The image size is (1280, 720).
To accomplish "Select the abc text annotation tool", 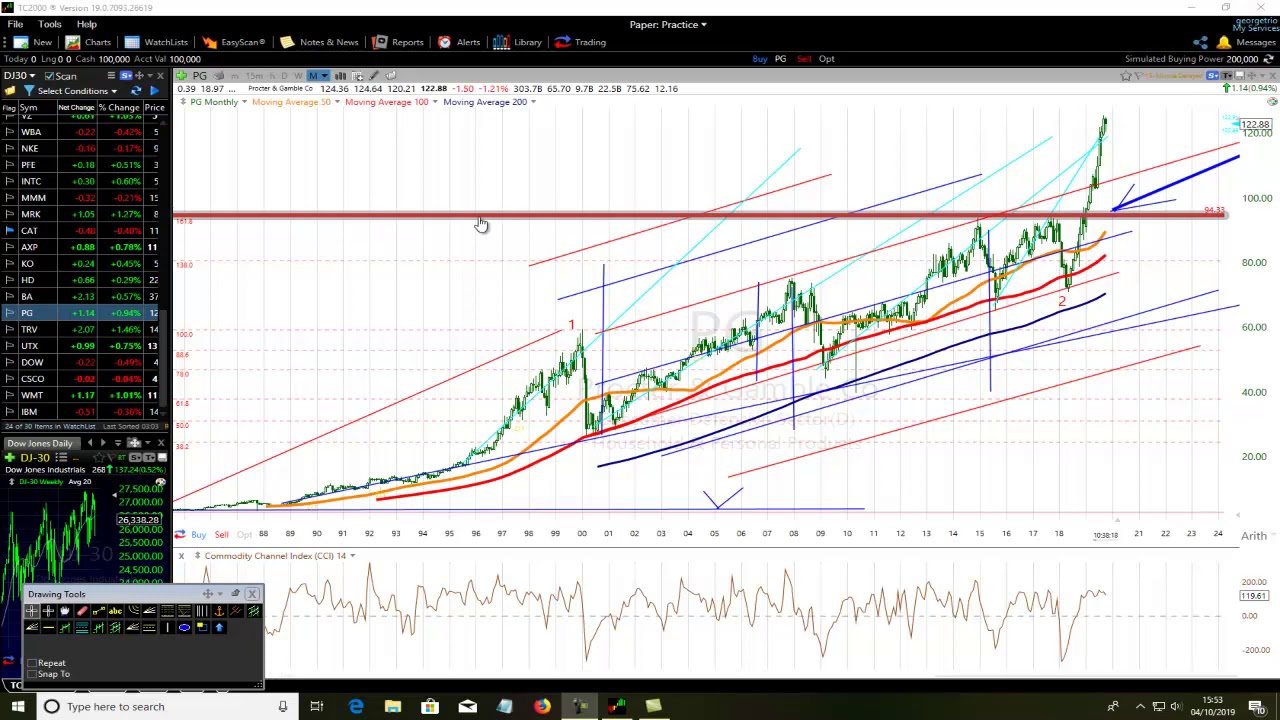I will point(116,611).
